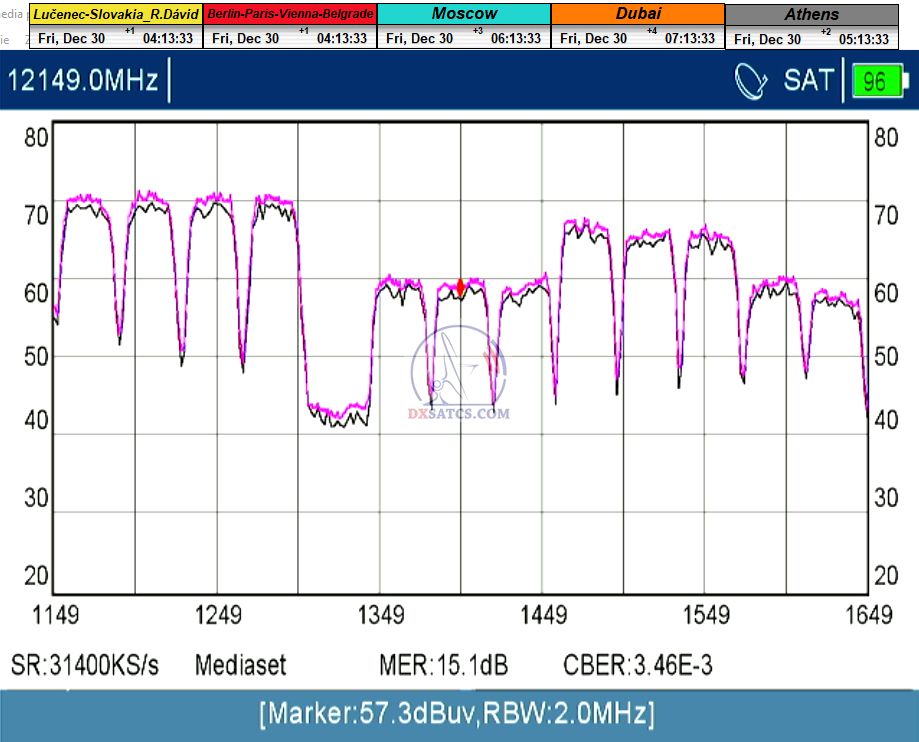
Task: Click the red marker diamond on the spectrum
Action: pyautogui.click(x=460, y=288)
